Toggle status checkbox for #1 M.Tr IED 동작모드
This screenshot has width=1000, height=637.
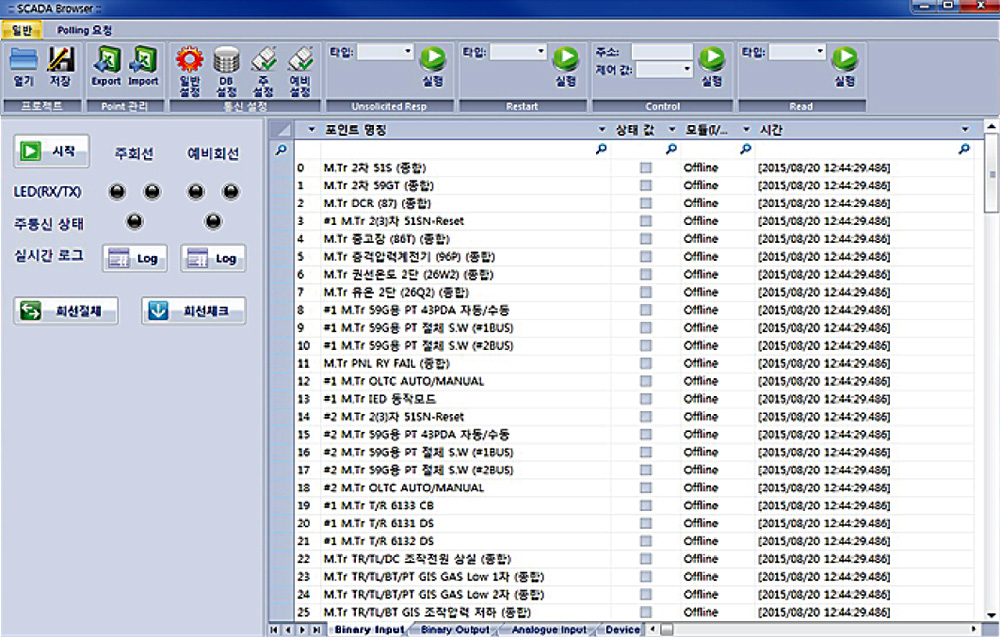point(646,399)
